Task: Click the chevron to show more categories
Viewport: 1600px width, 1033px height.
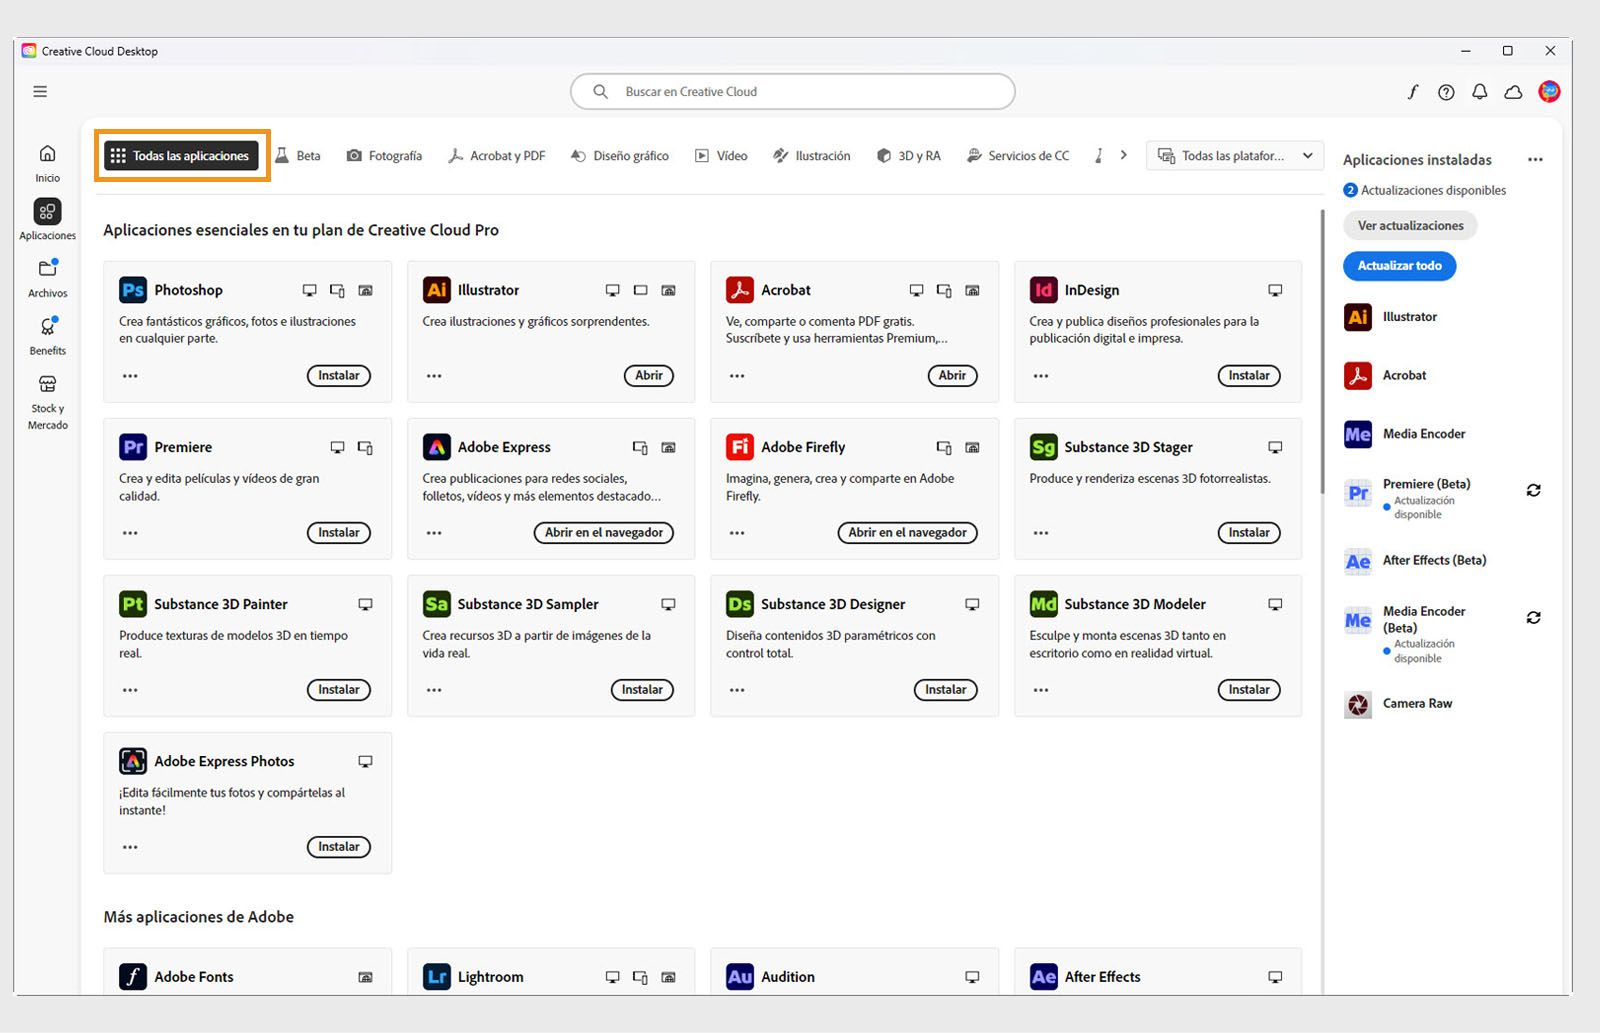Action: click(x=1124, y=155)
